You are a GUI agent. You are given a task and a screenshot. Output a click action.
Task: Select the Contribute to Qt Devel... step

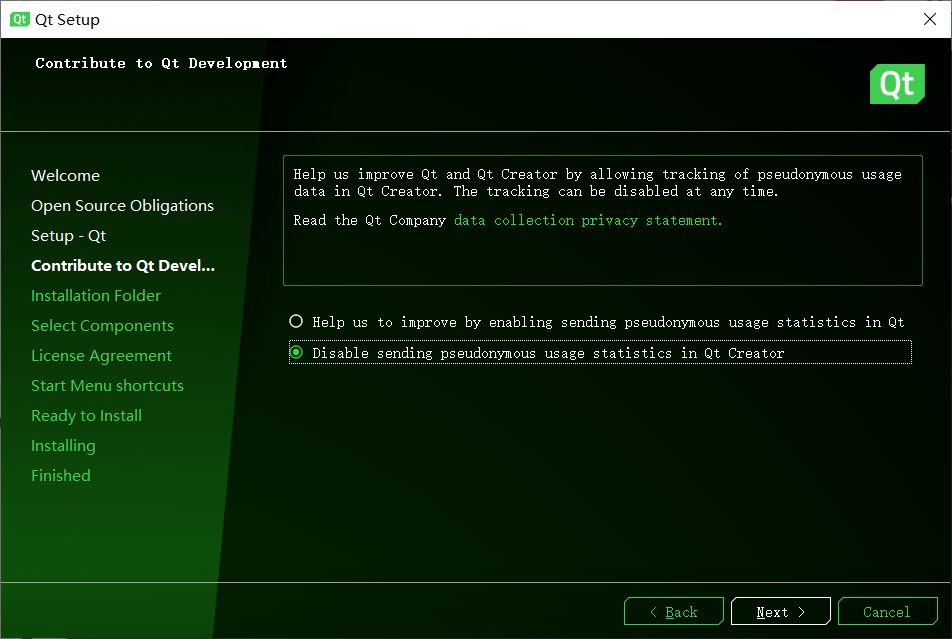(x=123, y=265)
